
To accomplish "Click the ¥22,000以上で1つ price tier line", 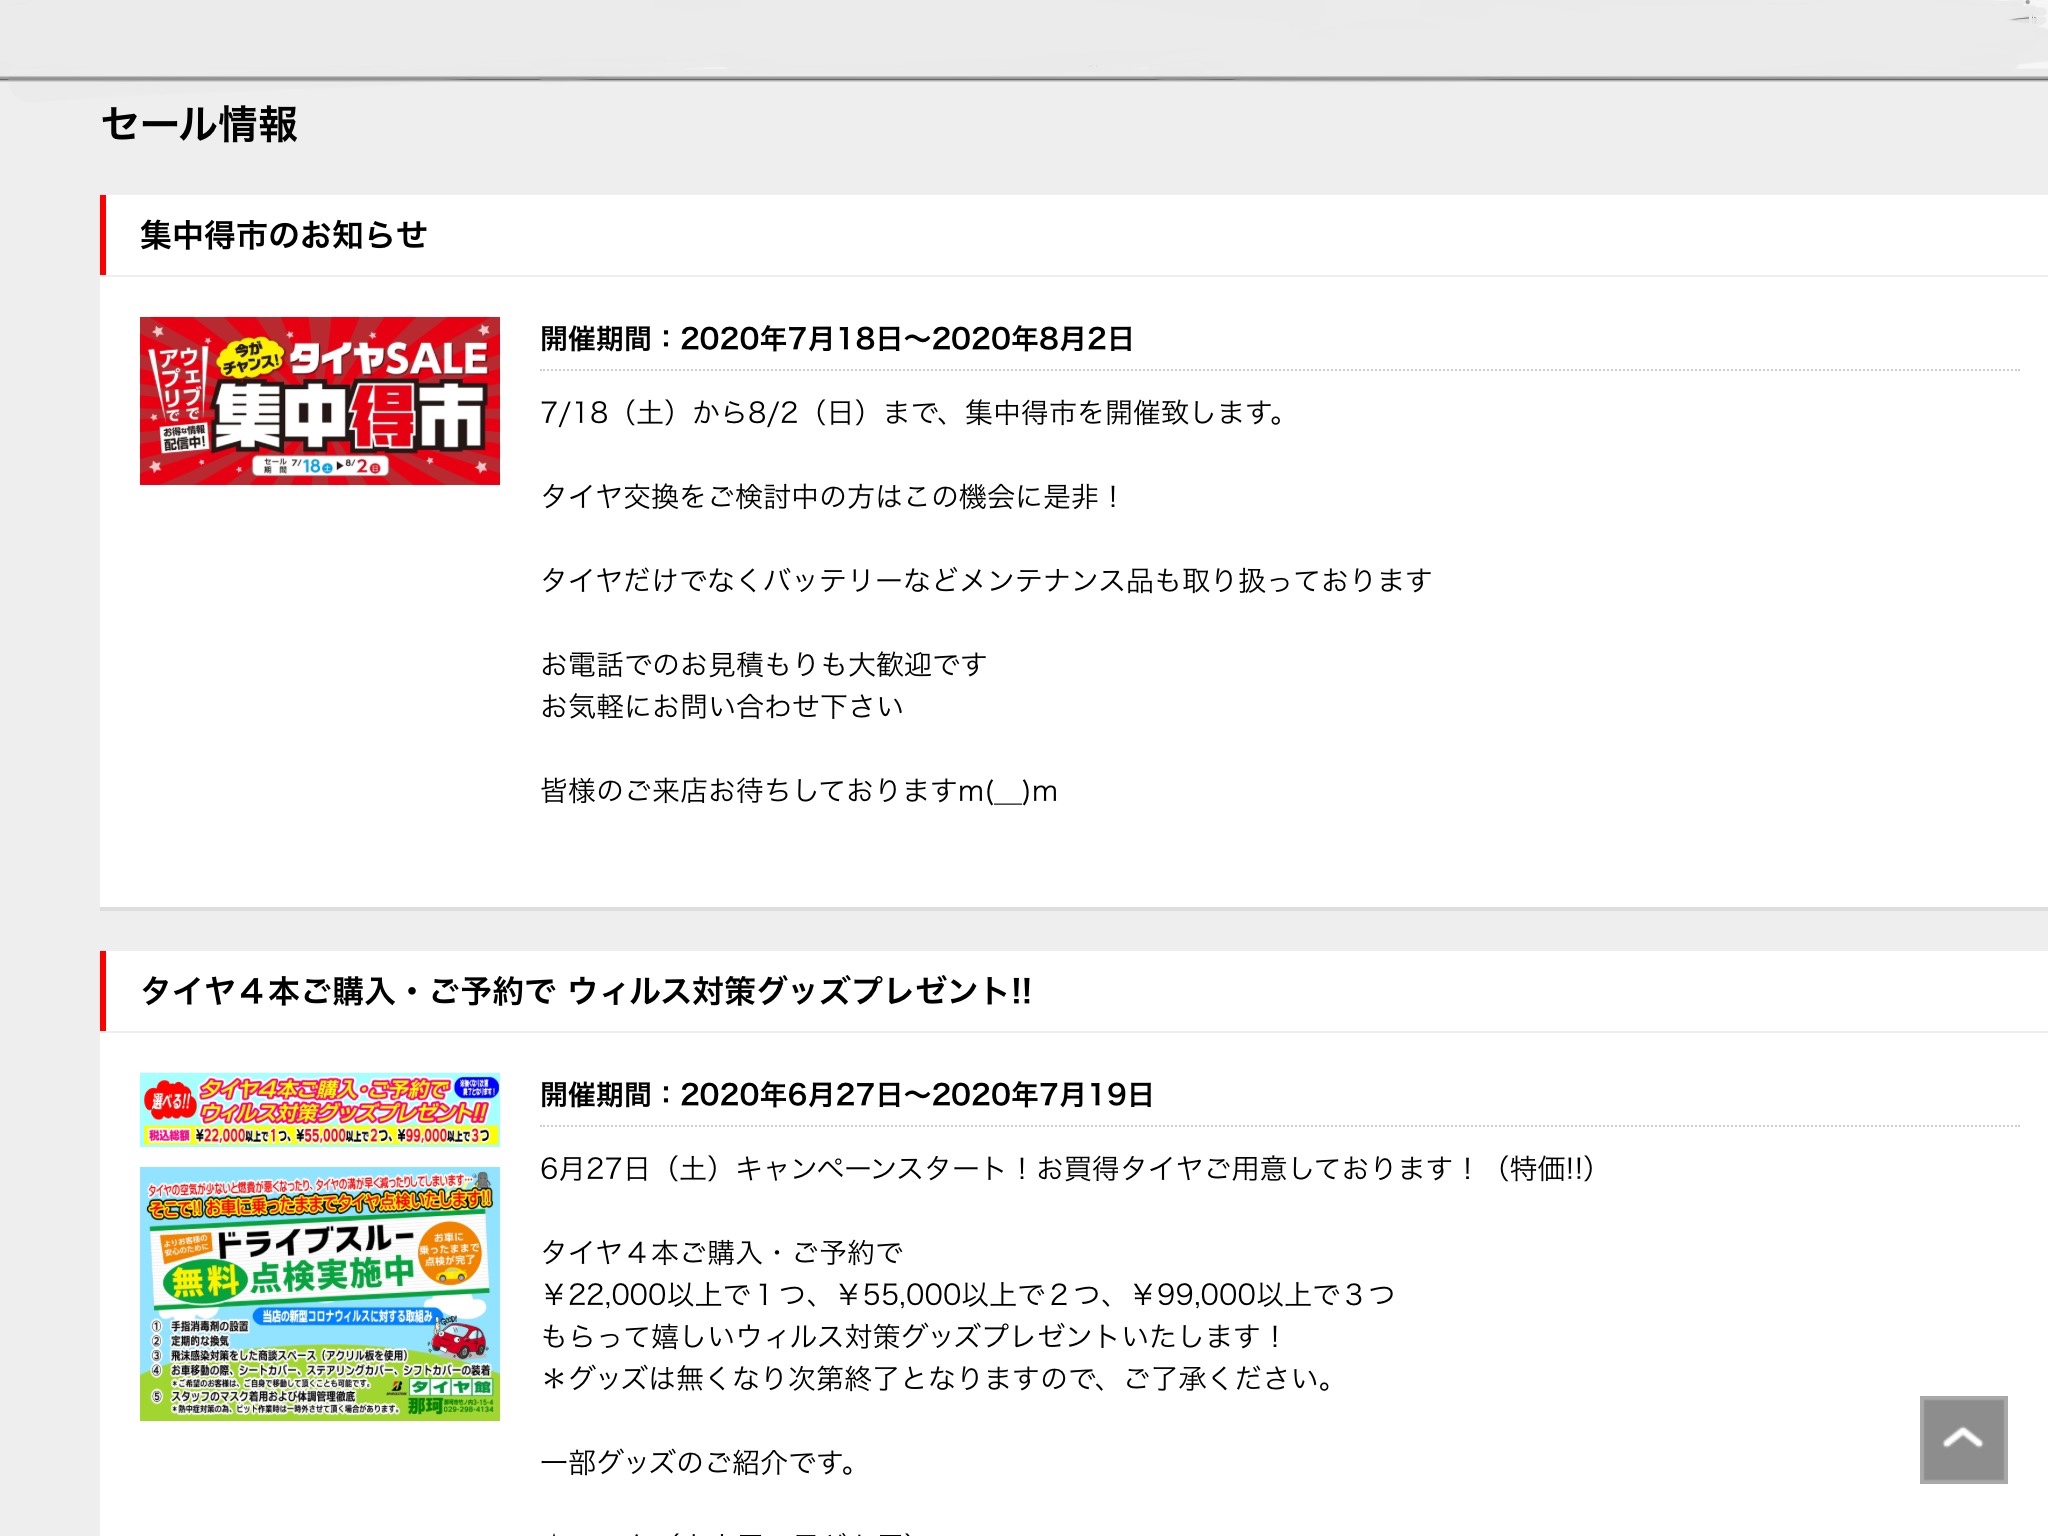I will click(x=966, y=1294).
